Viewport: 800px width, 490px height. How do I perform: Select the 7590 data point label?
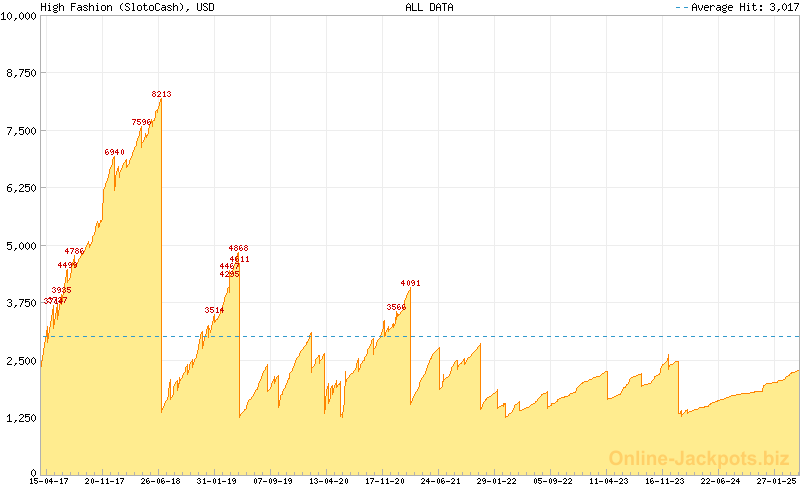(x=141, y=122)
